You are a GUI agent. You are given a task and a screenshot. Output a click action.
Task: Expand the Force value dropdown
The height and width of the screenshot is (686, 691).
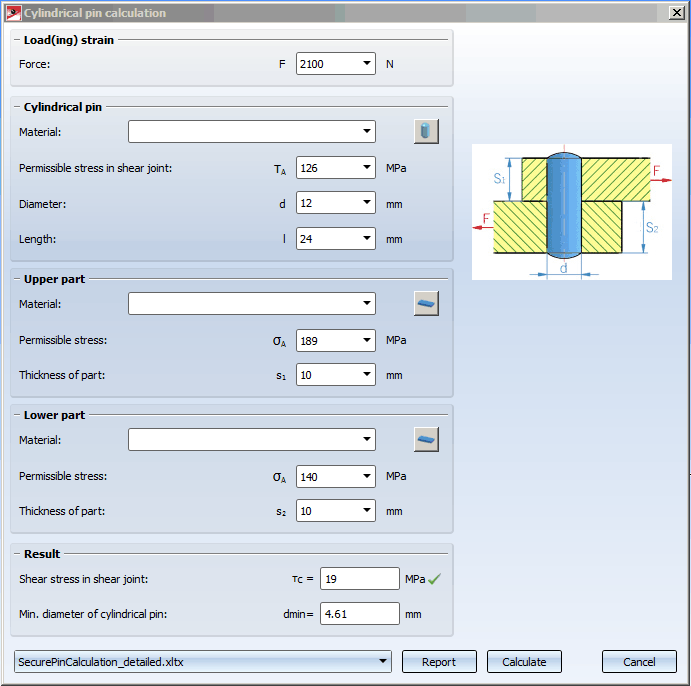point(366,64)
